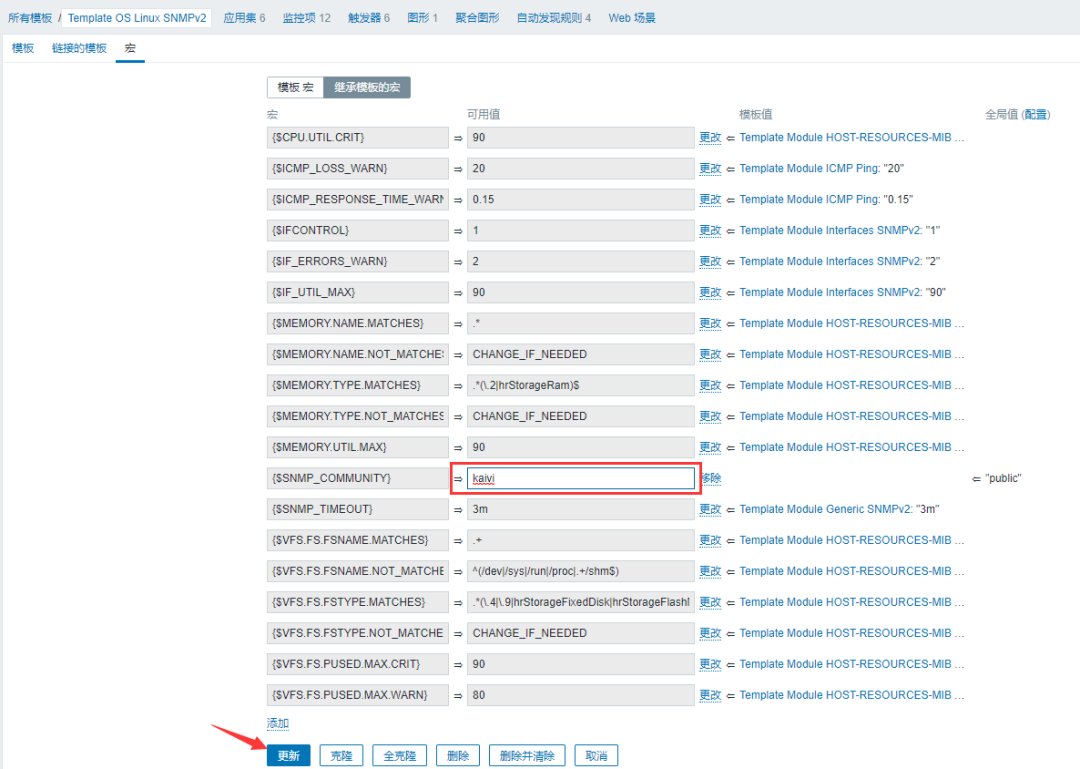The width and height of the screenshot is (1080, 769).
Task: Click the 删除并清除 button
Action: tap(527, 756)
